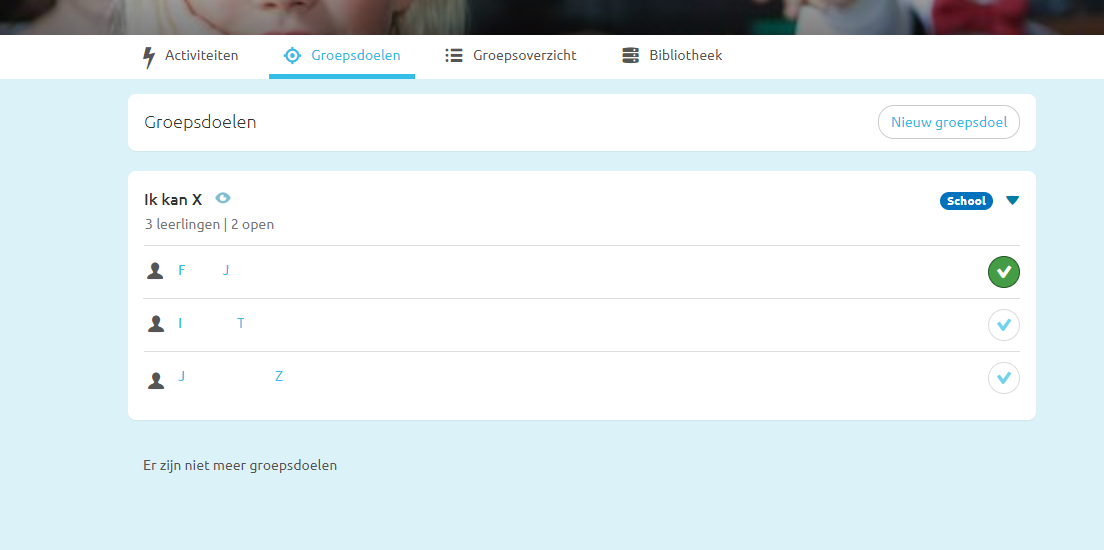
Task: Click the person icon next to I T
Action: [155, 324]
